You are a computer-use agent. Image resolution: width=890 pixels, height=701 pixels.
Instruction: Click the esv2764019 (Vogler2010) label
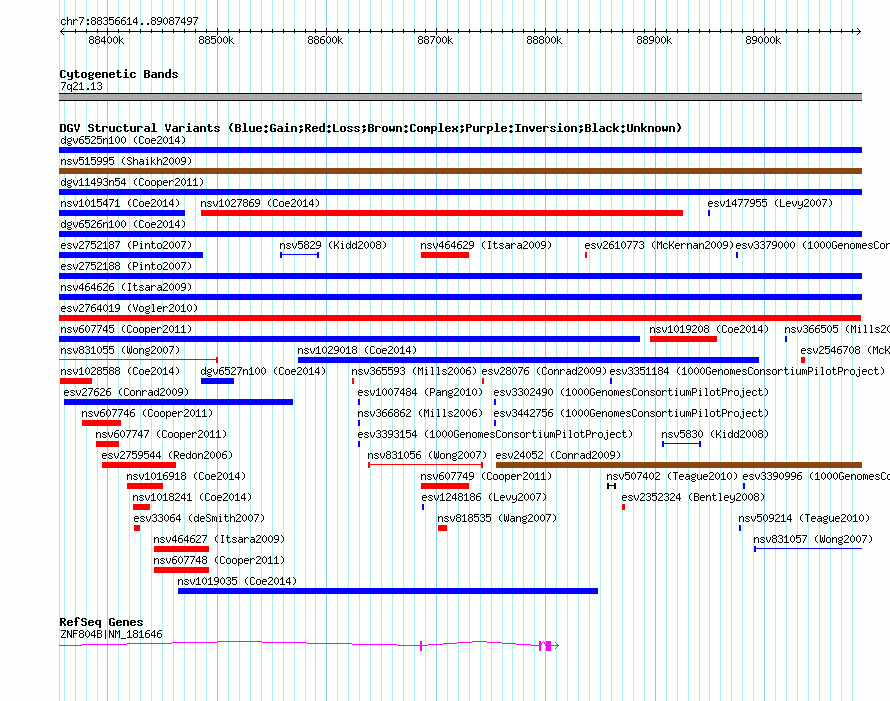click(129, 308)
